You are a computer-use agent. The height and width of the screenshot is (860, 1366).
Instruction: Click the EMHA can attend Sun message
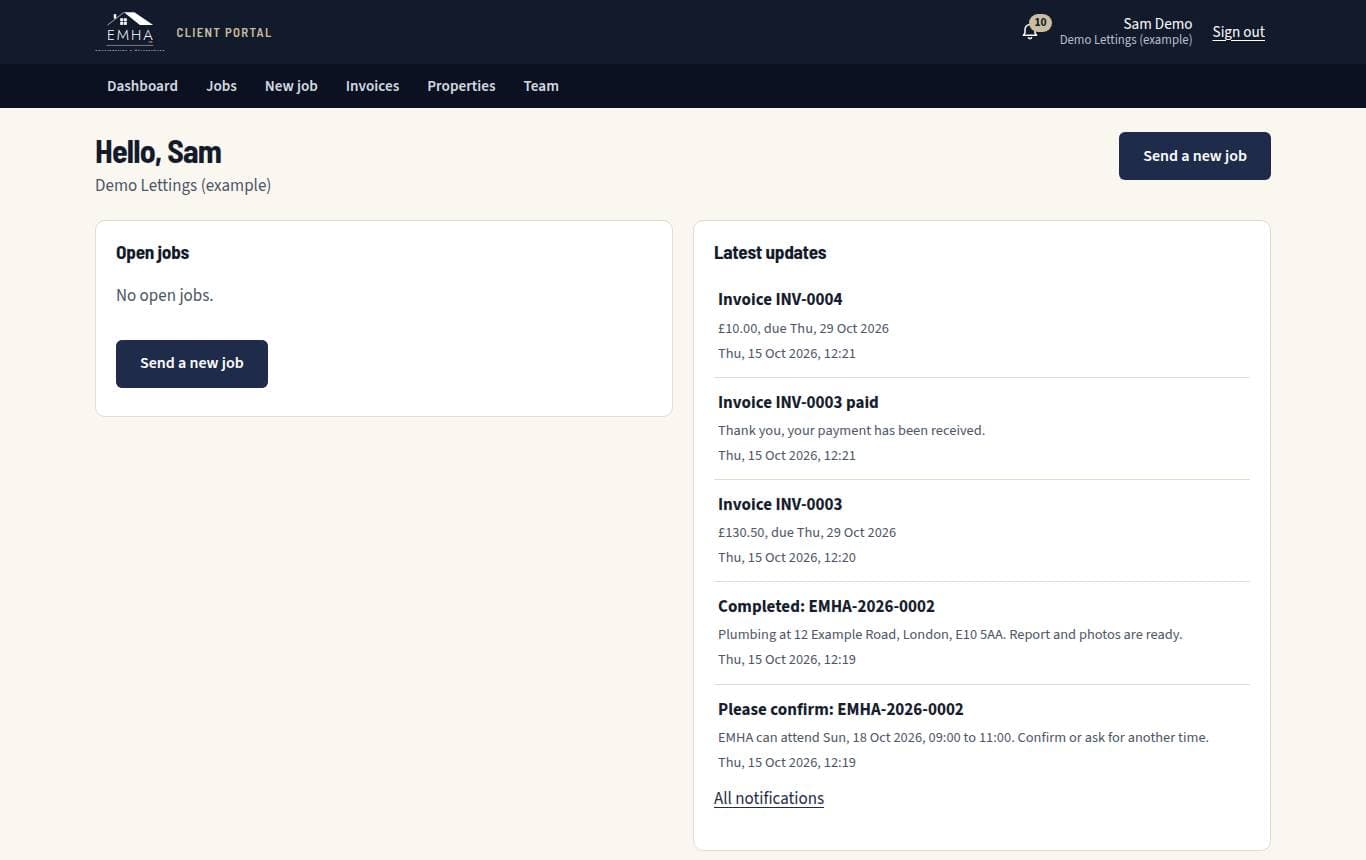tap(963, 737)
